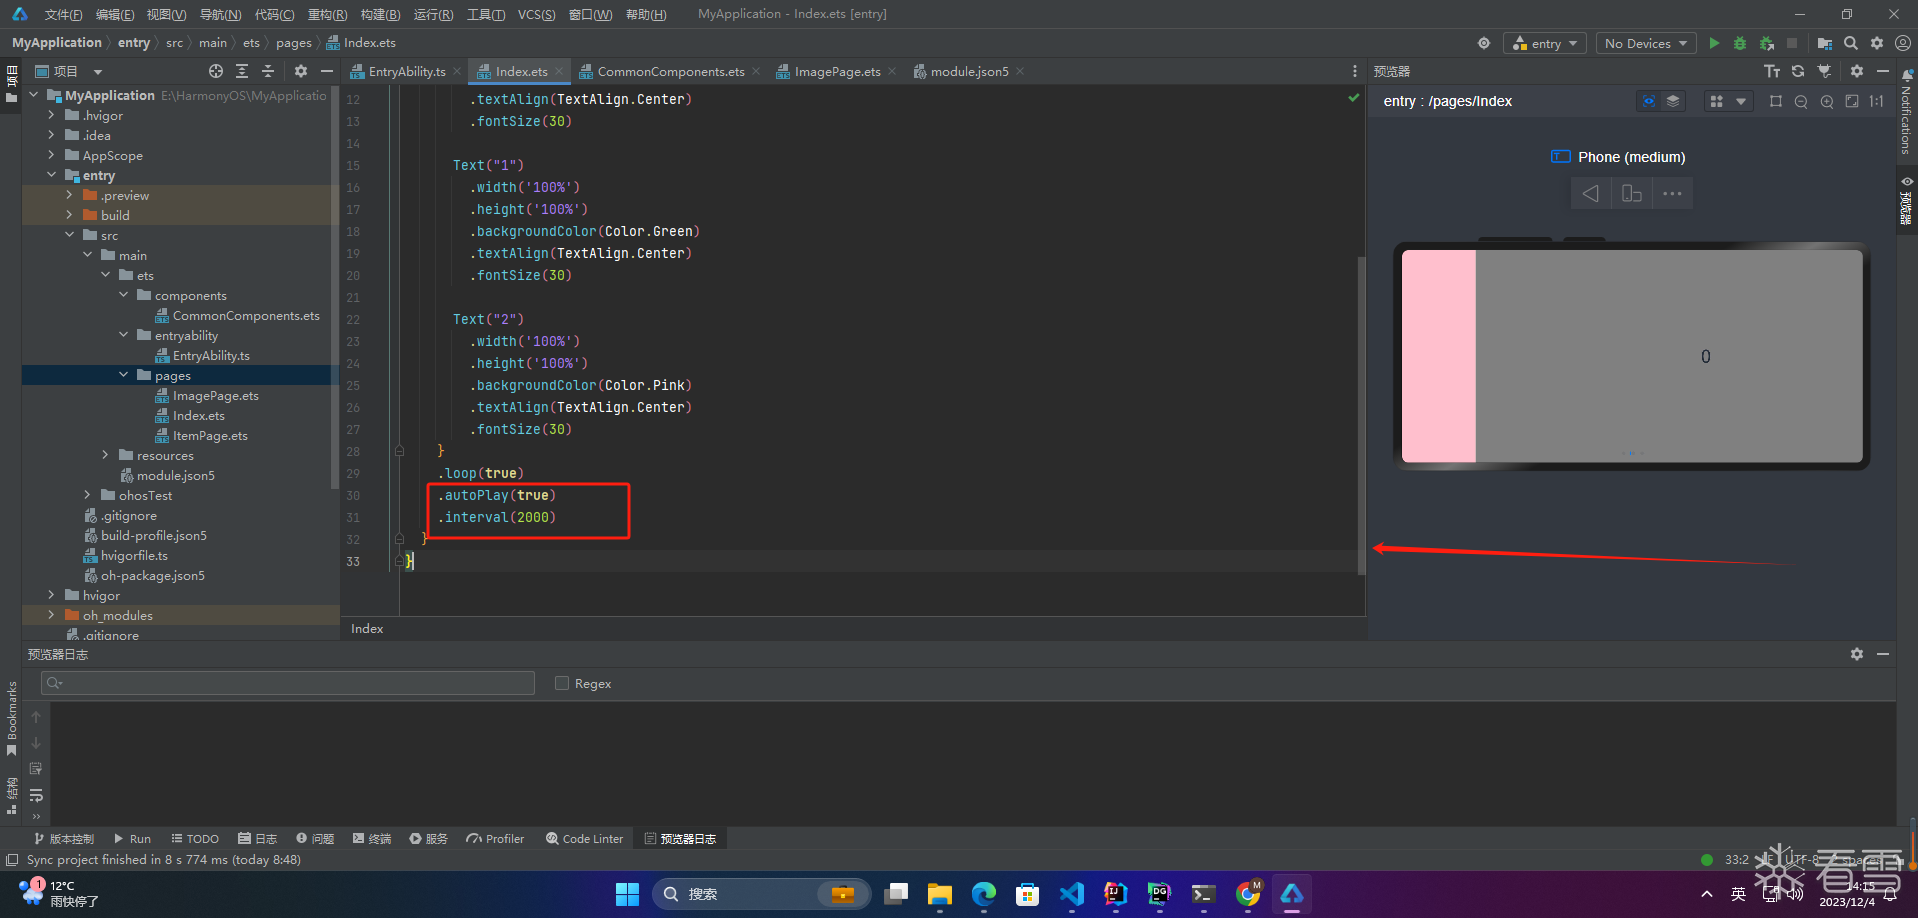The height and width of the screenshot is (918, 1918).
Task: Click the crosshair icon left of entry dropdown
Action: click(x=1484, y=43)
